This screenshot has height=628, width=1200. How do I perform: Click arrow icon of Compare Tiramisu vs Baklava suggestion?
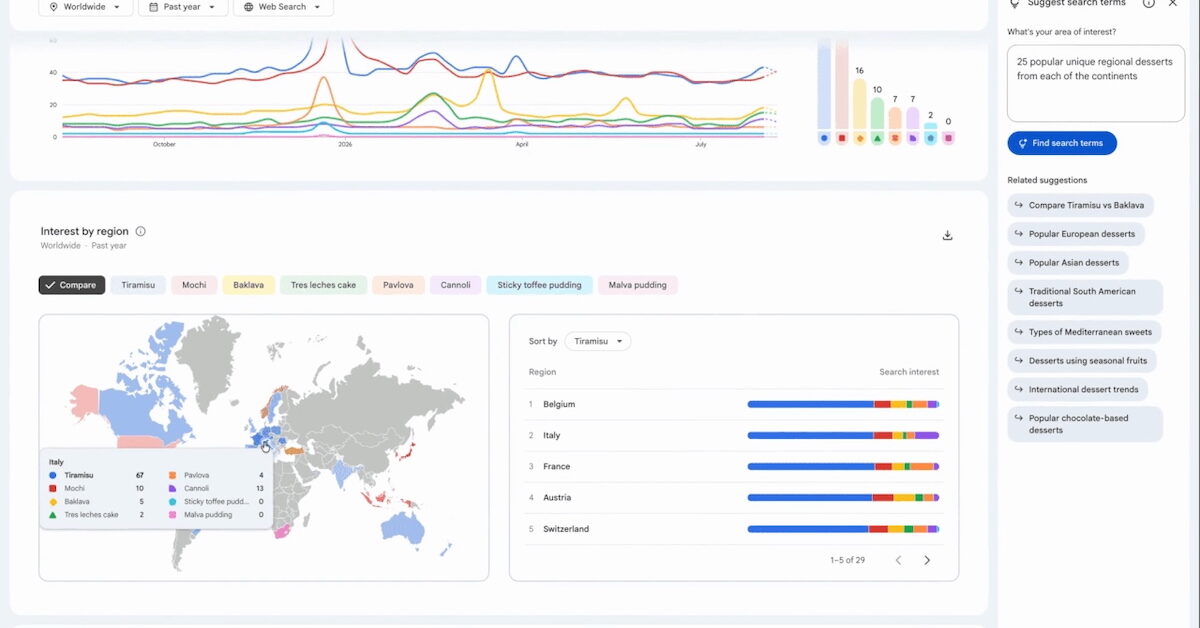click(1019, 205)
